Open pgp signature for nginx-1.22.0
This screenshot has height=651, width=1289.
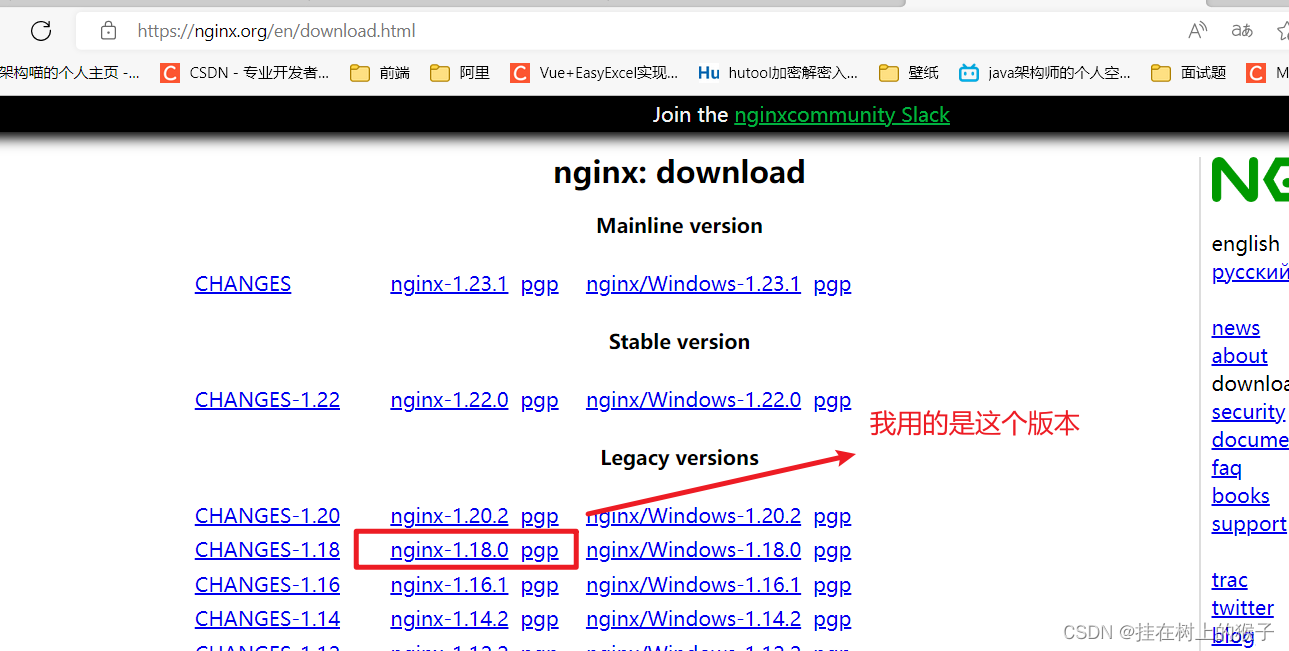539,400
